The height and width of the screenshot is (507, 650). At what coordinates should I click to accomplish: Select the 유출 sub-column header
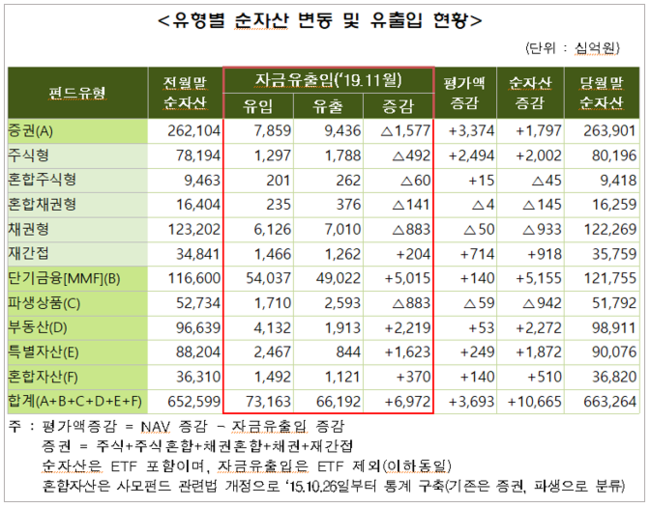pyautogui.click(x=327, y=106)
